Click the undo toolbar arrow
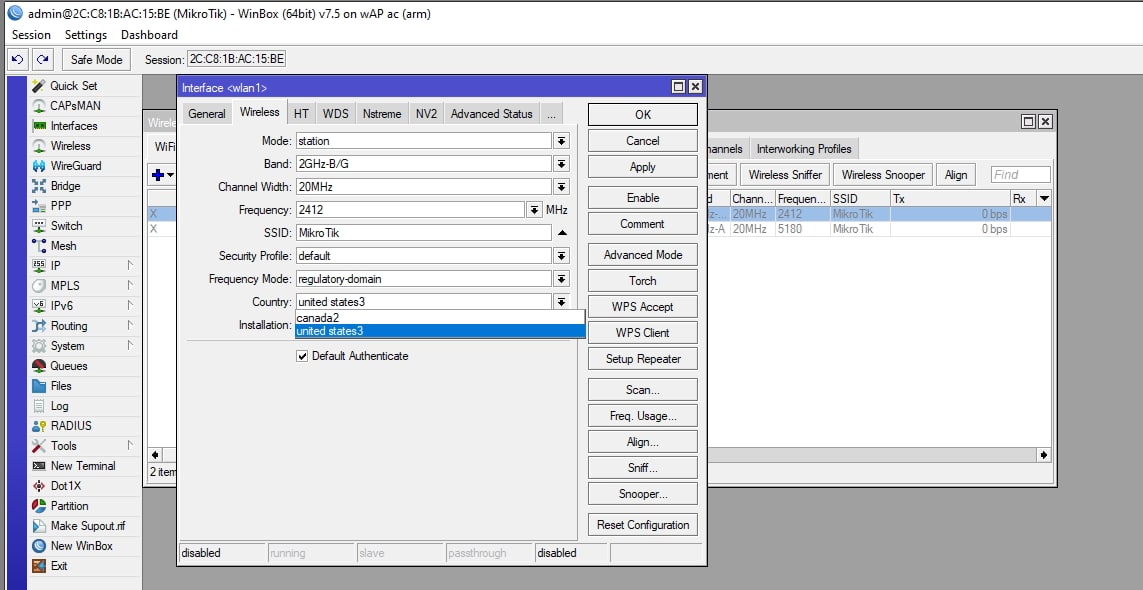This screenshot has height=590, width=1143. [18, 60]
